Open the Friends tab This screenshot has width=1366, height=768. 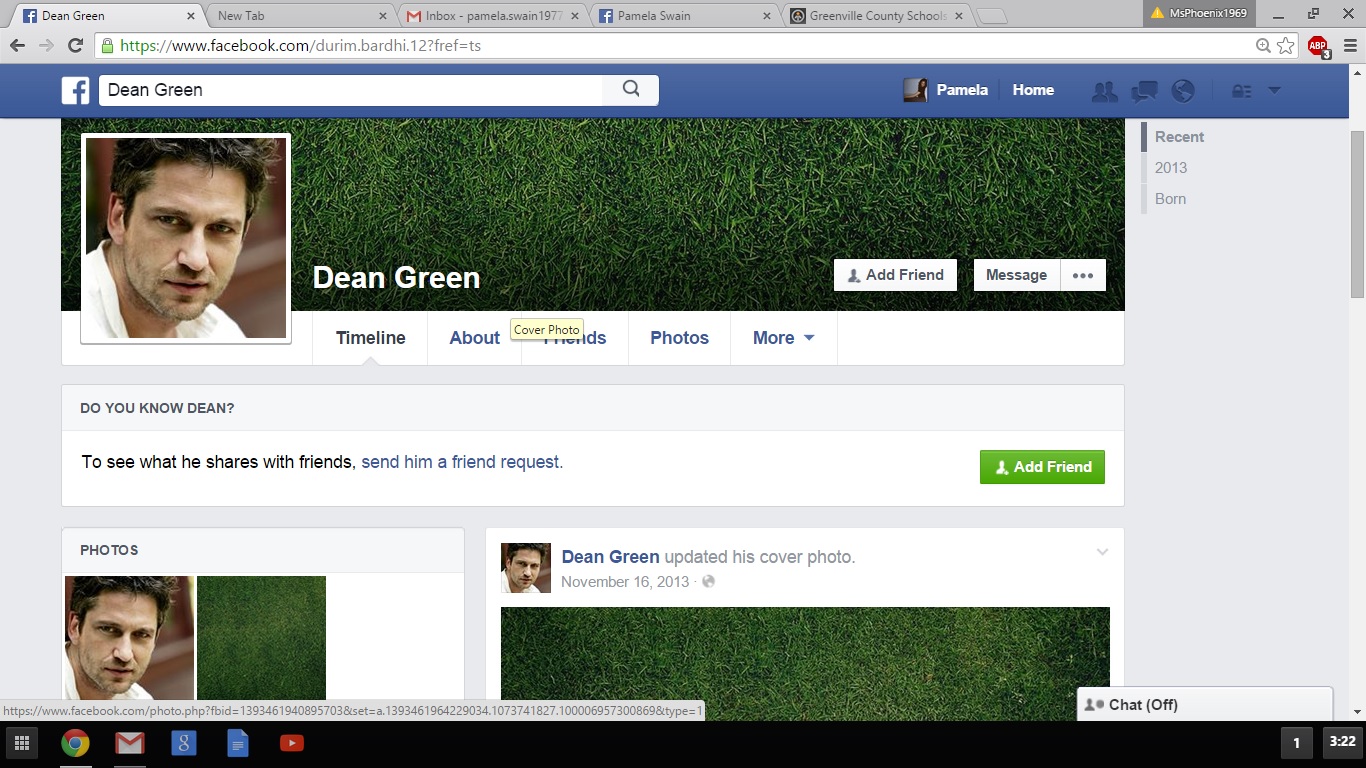click(575, 338)
